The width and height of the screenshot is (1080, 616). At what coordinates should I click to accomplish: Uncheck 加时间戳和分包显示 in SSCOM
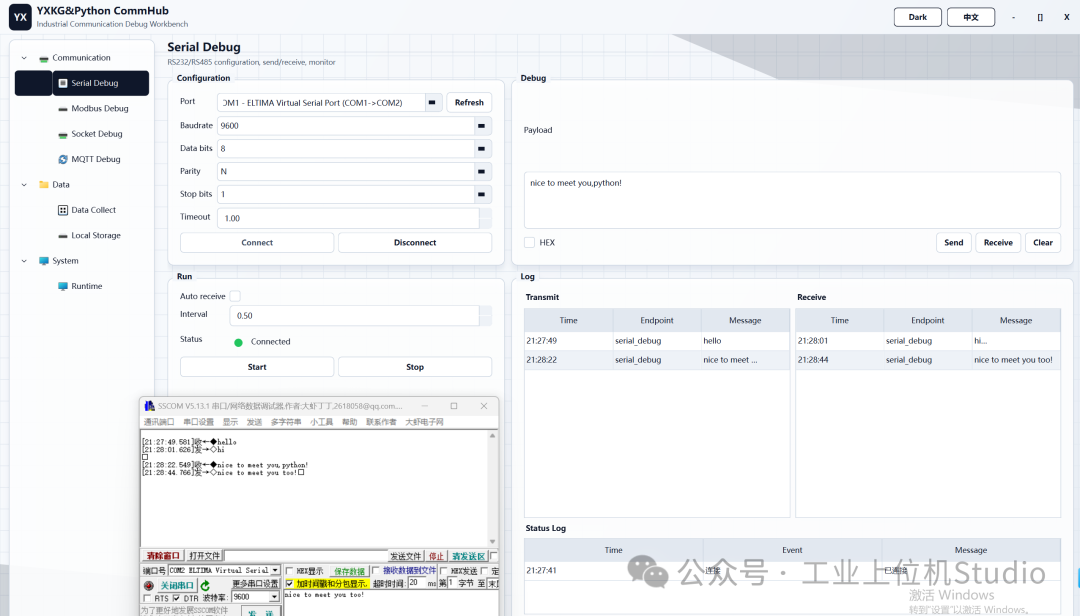pyautogui.click(x=289, y=584)
